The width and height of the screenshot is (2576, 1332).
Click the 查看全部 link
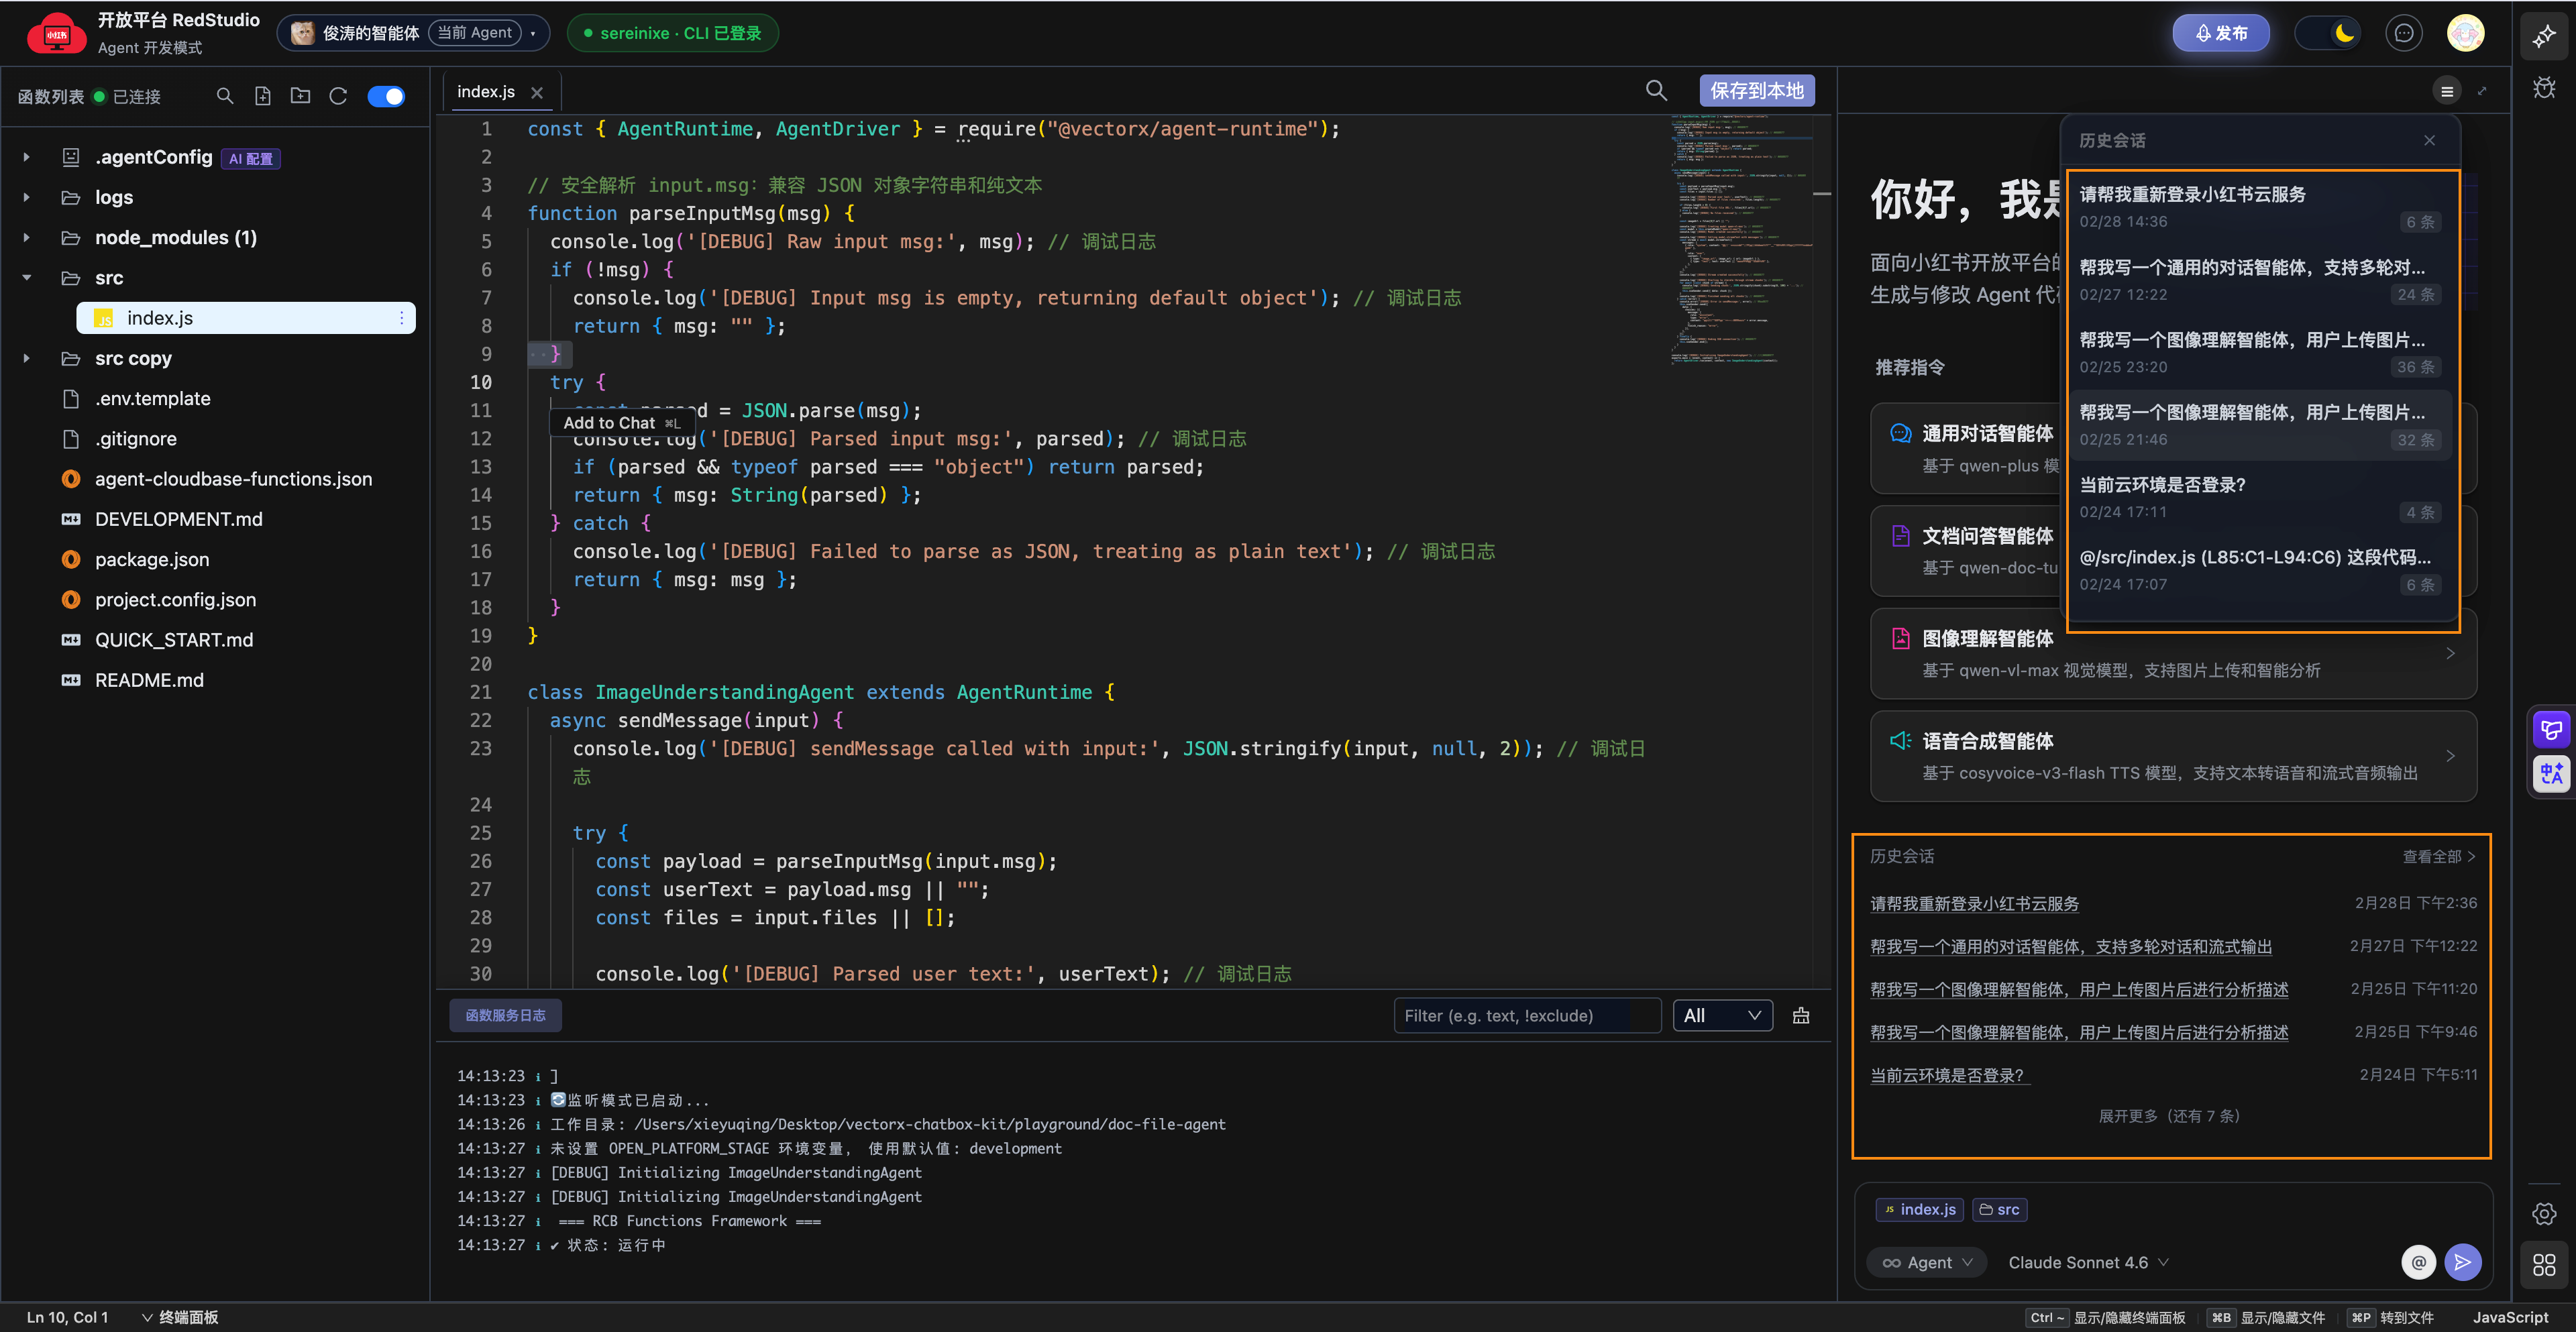point(2438,856)
